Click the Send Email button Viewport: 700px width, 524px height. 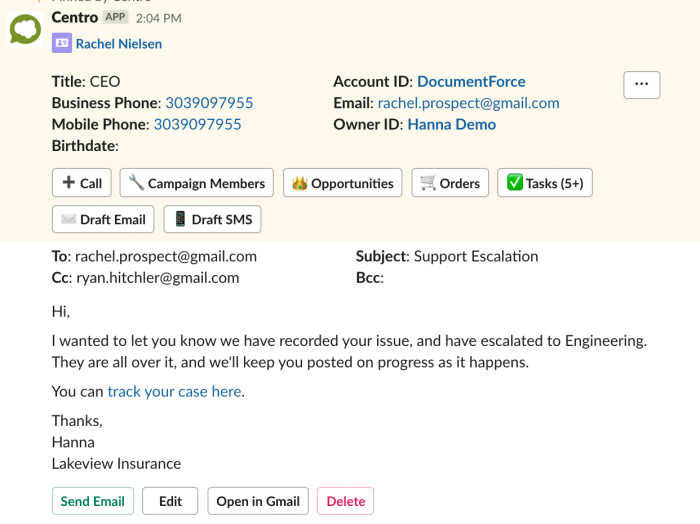pos(93,501)
